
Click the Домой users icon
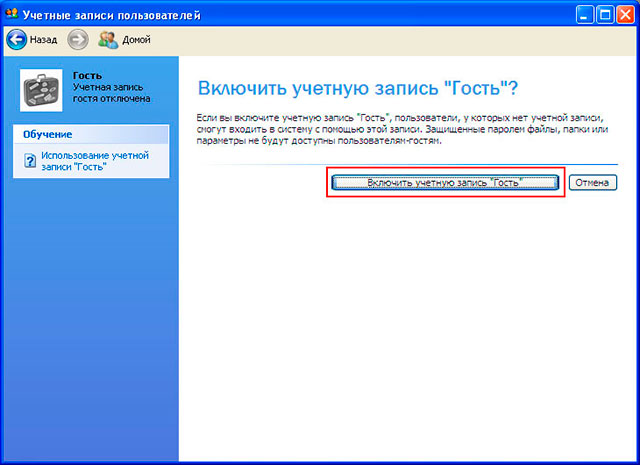tap(108, 40)
